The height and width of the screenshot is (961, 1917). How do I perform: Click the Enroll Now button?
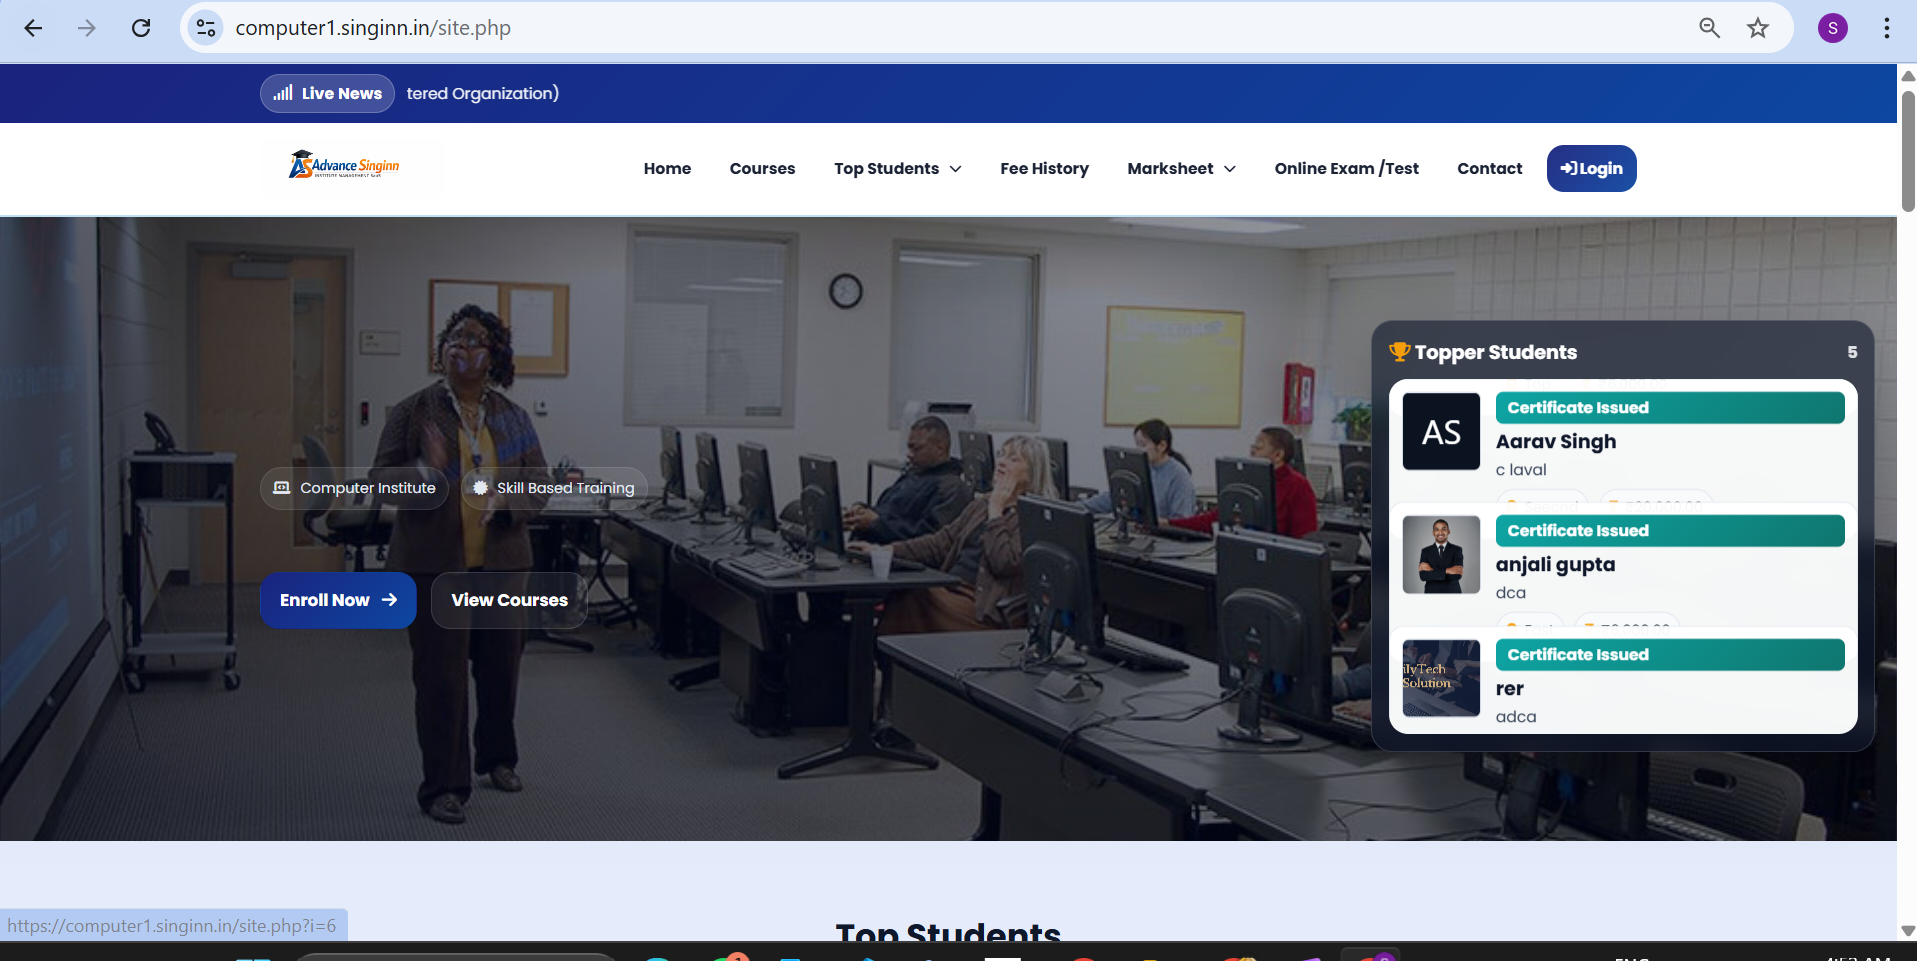point(338,600)
